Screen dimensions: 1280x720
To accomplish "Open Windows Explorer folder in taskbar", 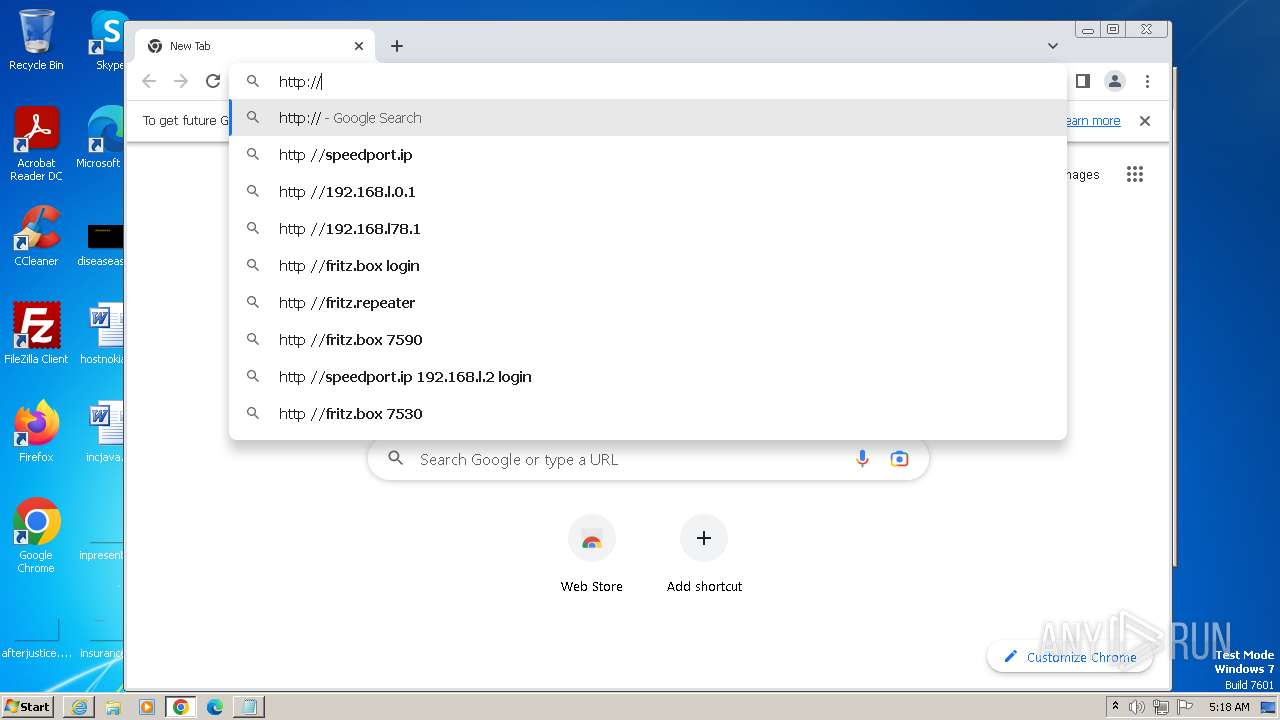I will click(x=113, y=707).
